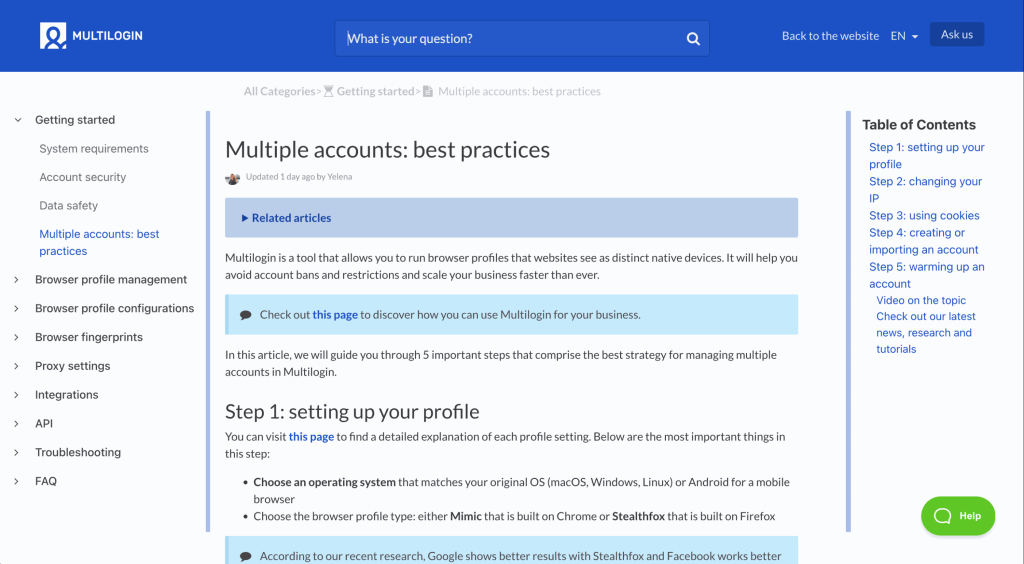Click the speech bubble icon beside Check out

[246, 315]
